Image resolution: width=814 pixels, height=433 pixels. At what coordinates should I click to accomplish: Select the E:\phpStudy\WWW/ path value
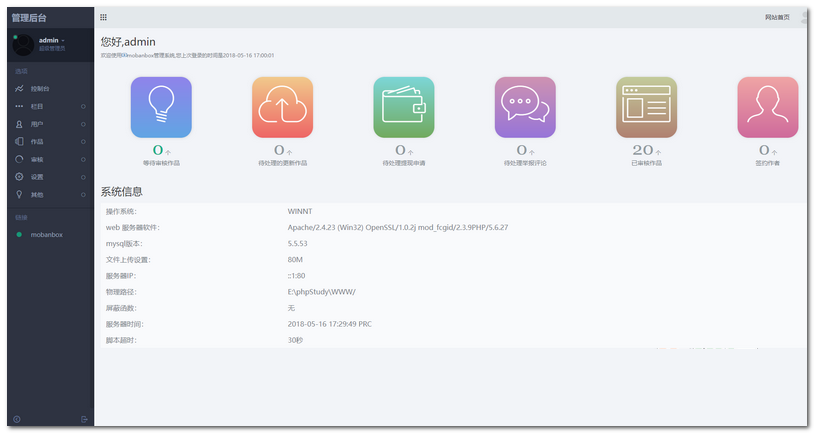[x=321, y=292]
